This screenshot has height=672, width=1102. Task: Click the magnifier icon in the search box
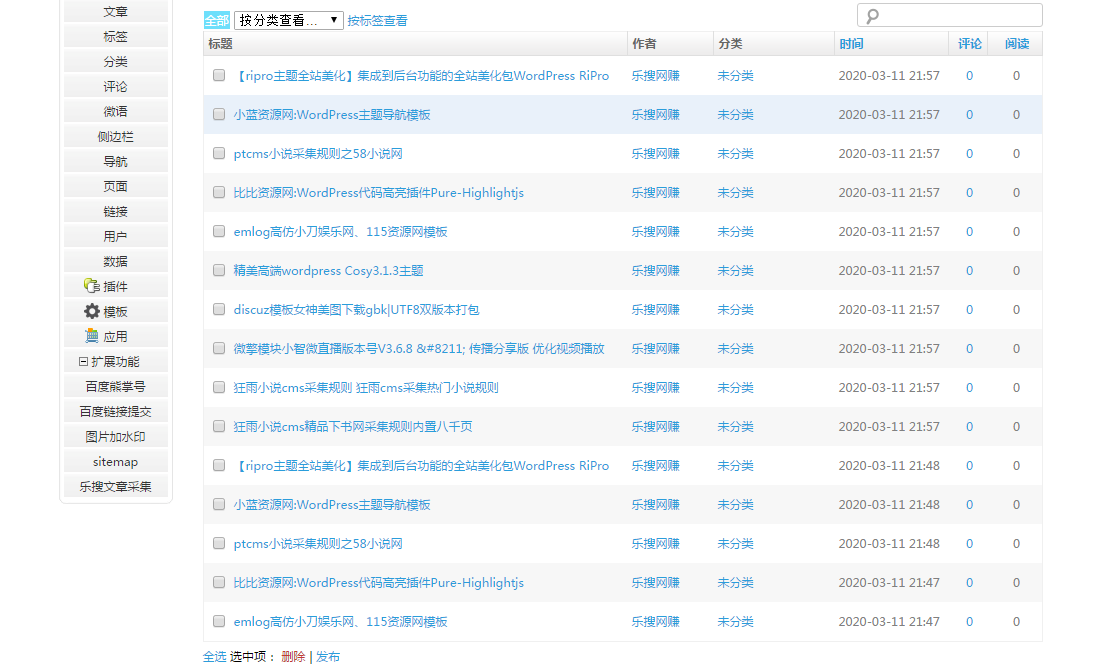(873, 16)
